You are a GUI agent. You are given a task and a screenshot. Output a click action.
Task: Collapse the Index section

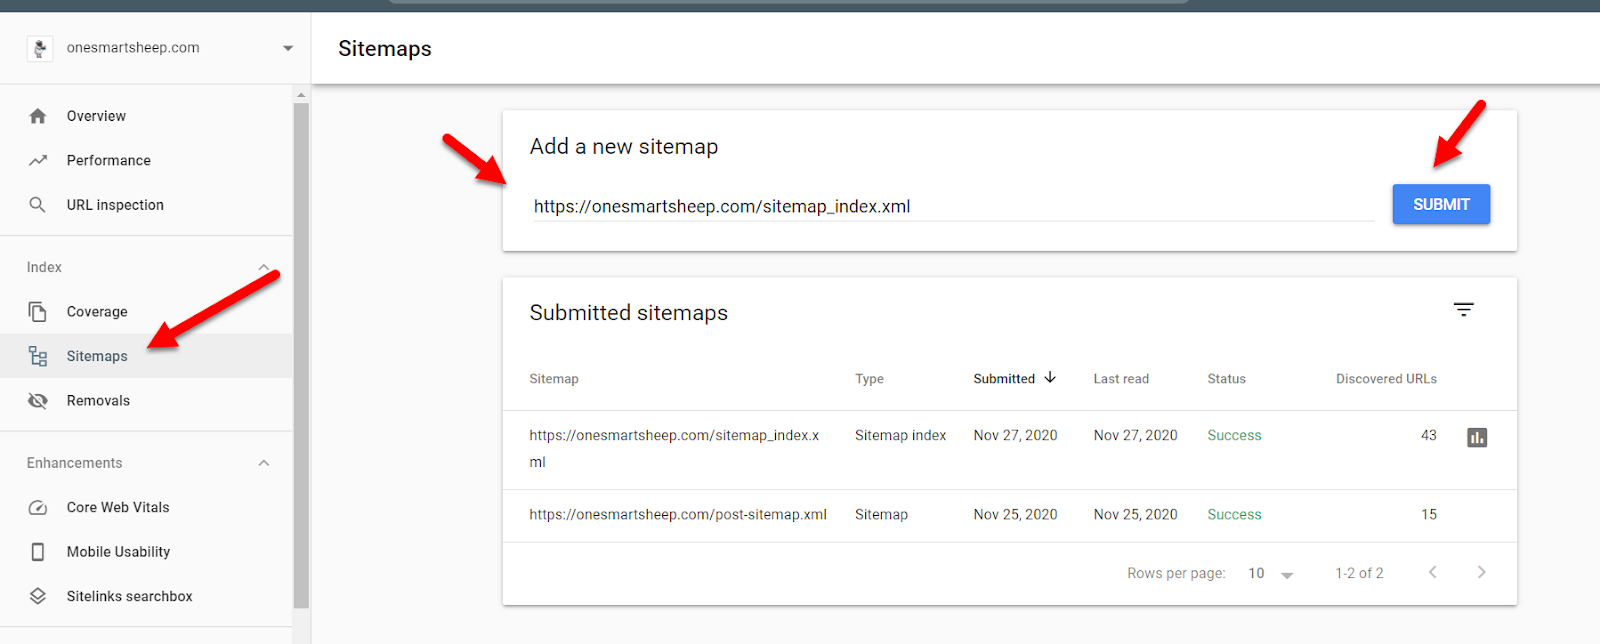pos(264,267)
